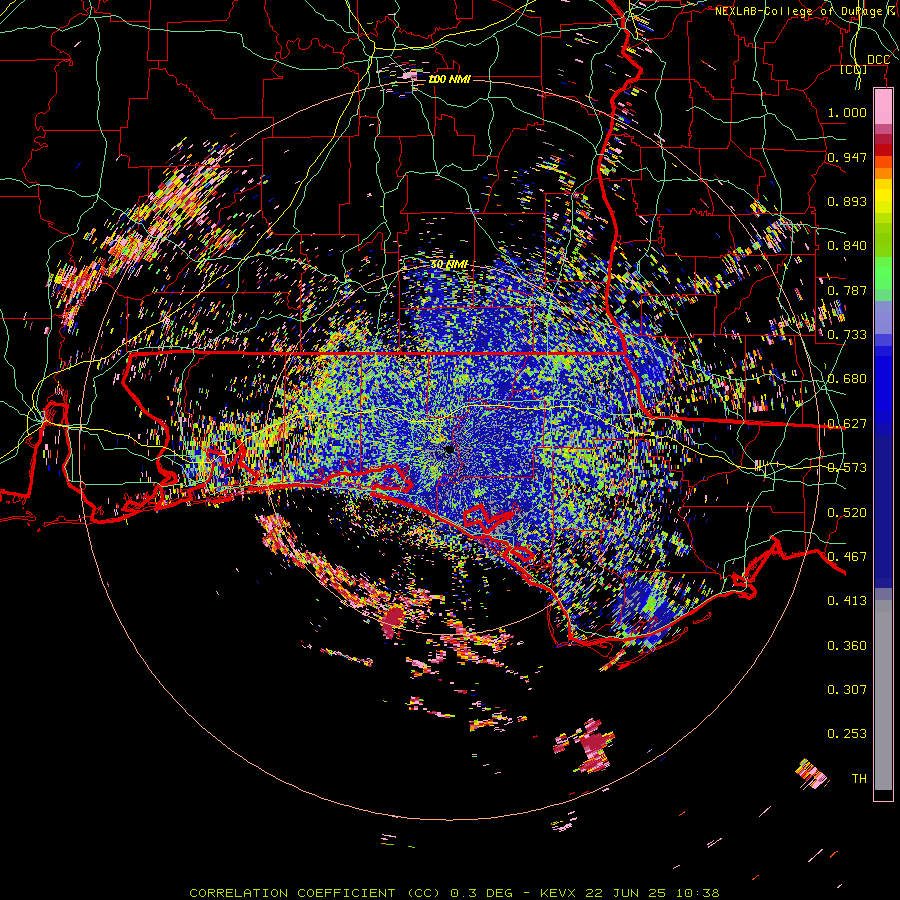
Task: Select the 0.467 scale value
Action: click(x=847, y=557)
